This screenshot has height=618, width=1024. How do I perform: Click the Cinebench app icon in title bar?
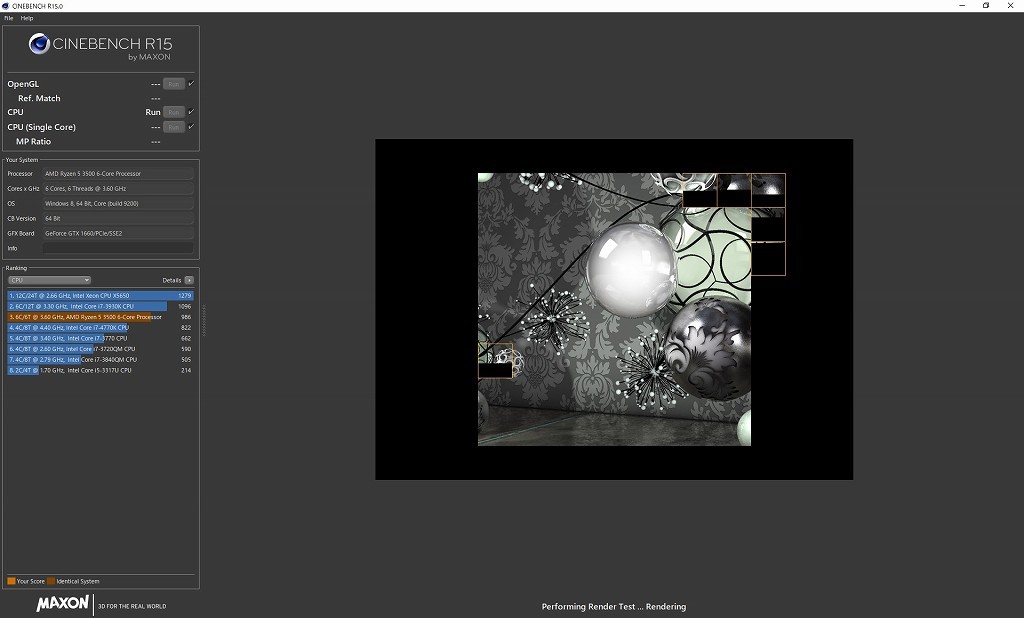tap(5, 5)
